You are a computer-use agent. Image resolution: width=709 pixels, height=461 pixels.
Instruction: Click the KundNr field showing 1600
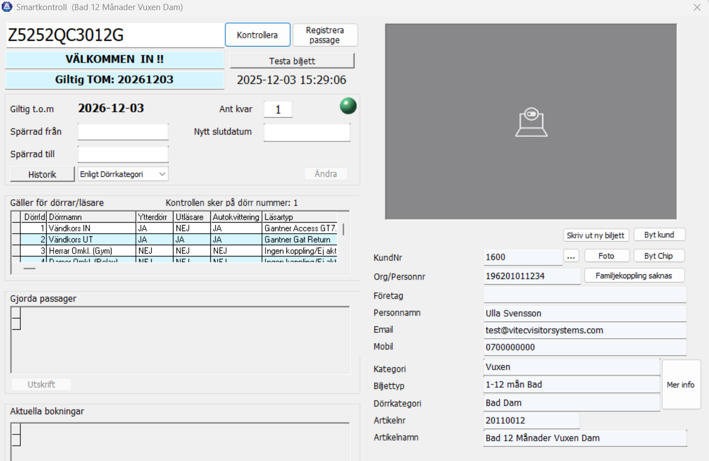click(x=523, y=257)
